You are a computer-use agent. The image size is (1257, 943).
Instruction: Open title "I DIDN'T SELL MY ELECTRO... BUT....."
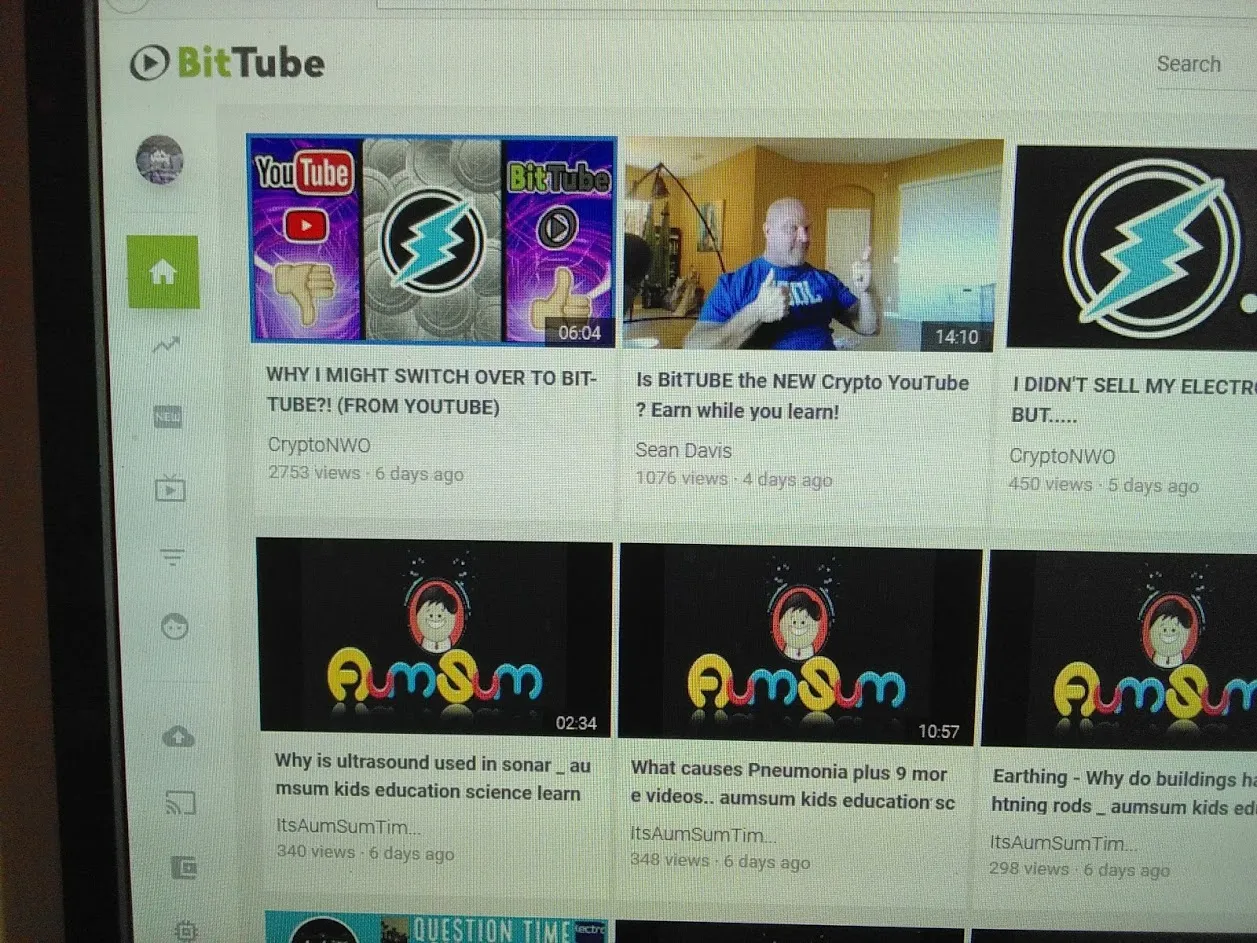pyautogui.click(x=1133, y=400)
